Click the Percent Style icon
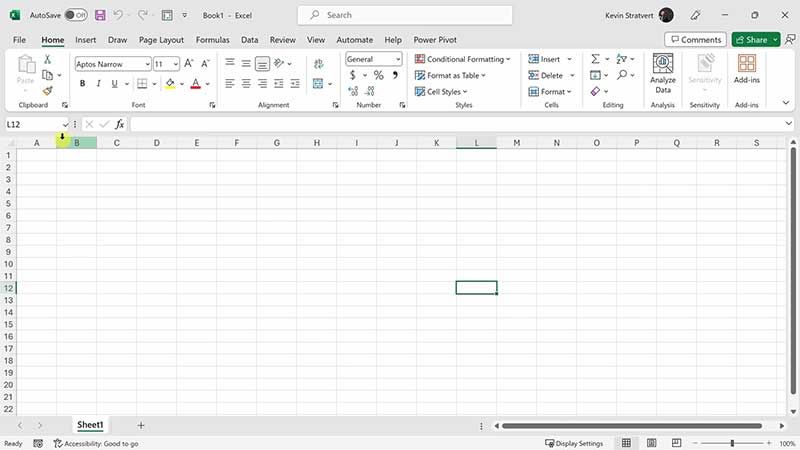Image resolution: width=800 pixels, height=450 pixels. click(379, 75)
